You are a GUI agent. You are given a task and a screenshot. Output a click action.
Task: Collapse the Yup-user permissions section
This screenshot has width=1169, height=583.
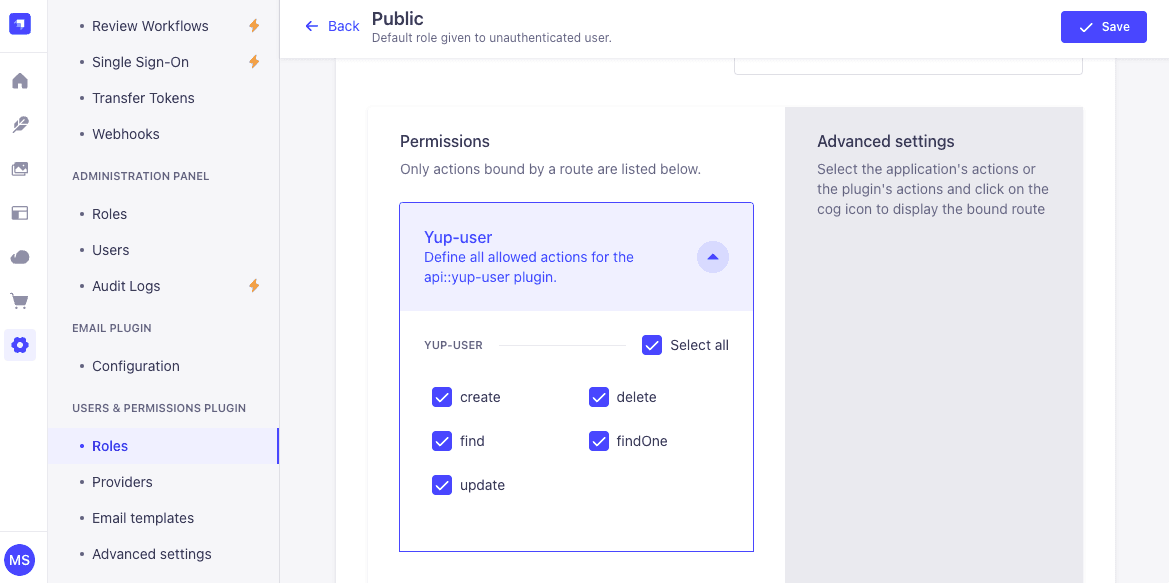[x=712, y=257]
